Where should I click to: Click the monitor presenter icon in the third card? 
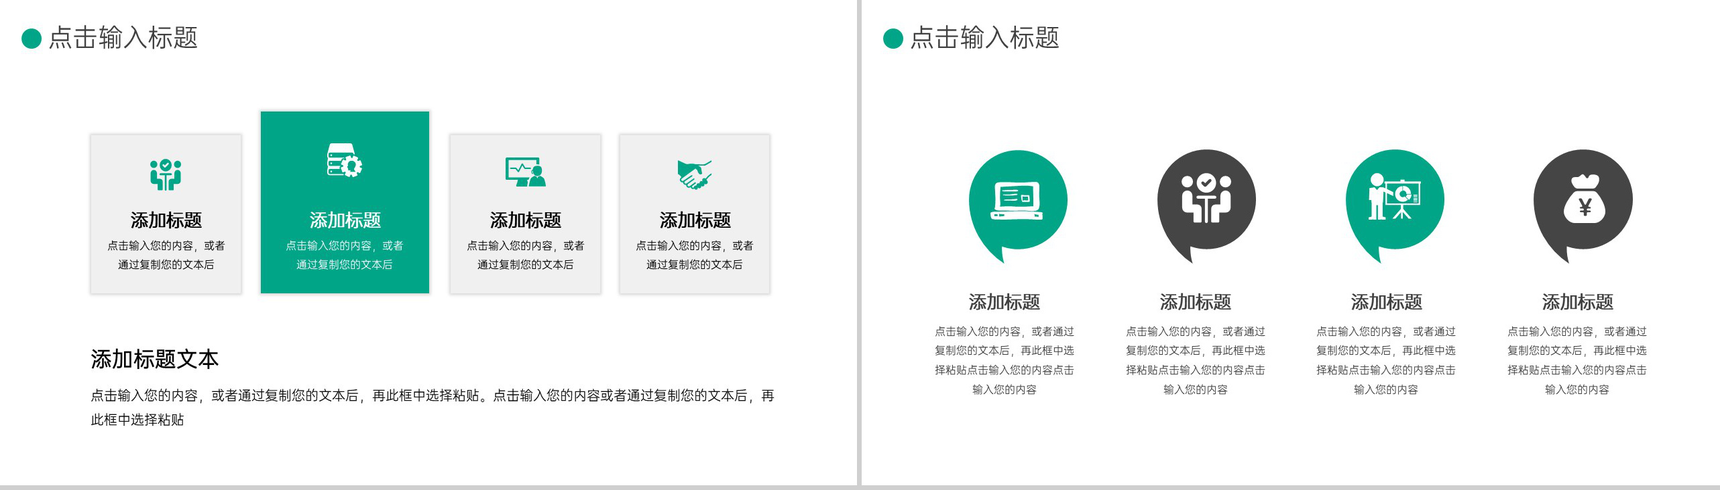click(525, 172)
